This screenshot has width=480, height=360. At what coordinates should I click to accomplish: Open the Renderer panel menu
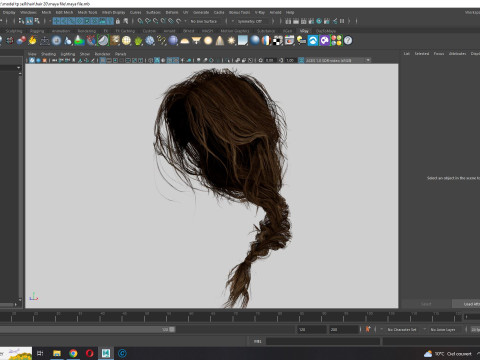[x=102, y=54]
